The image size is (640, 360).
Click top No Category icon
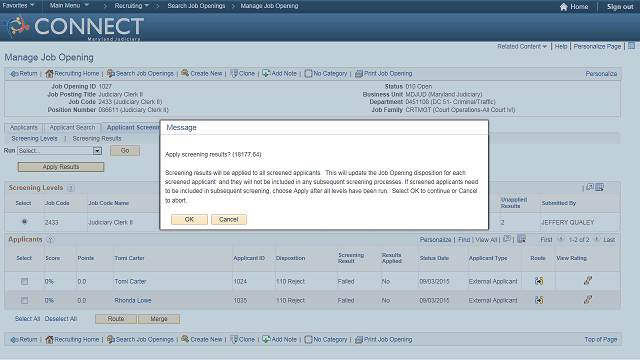308,73
